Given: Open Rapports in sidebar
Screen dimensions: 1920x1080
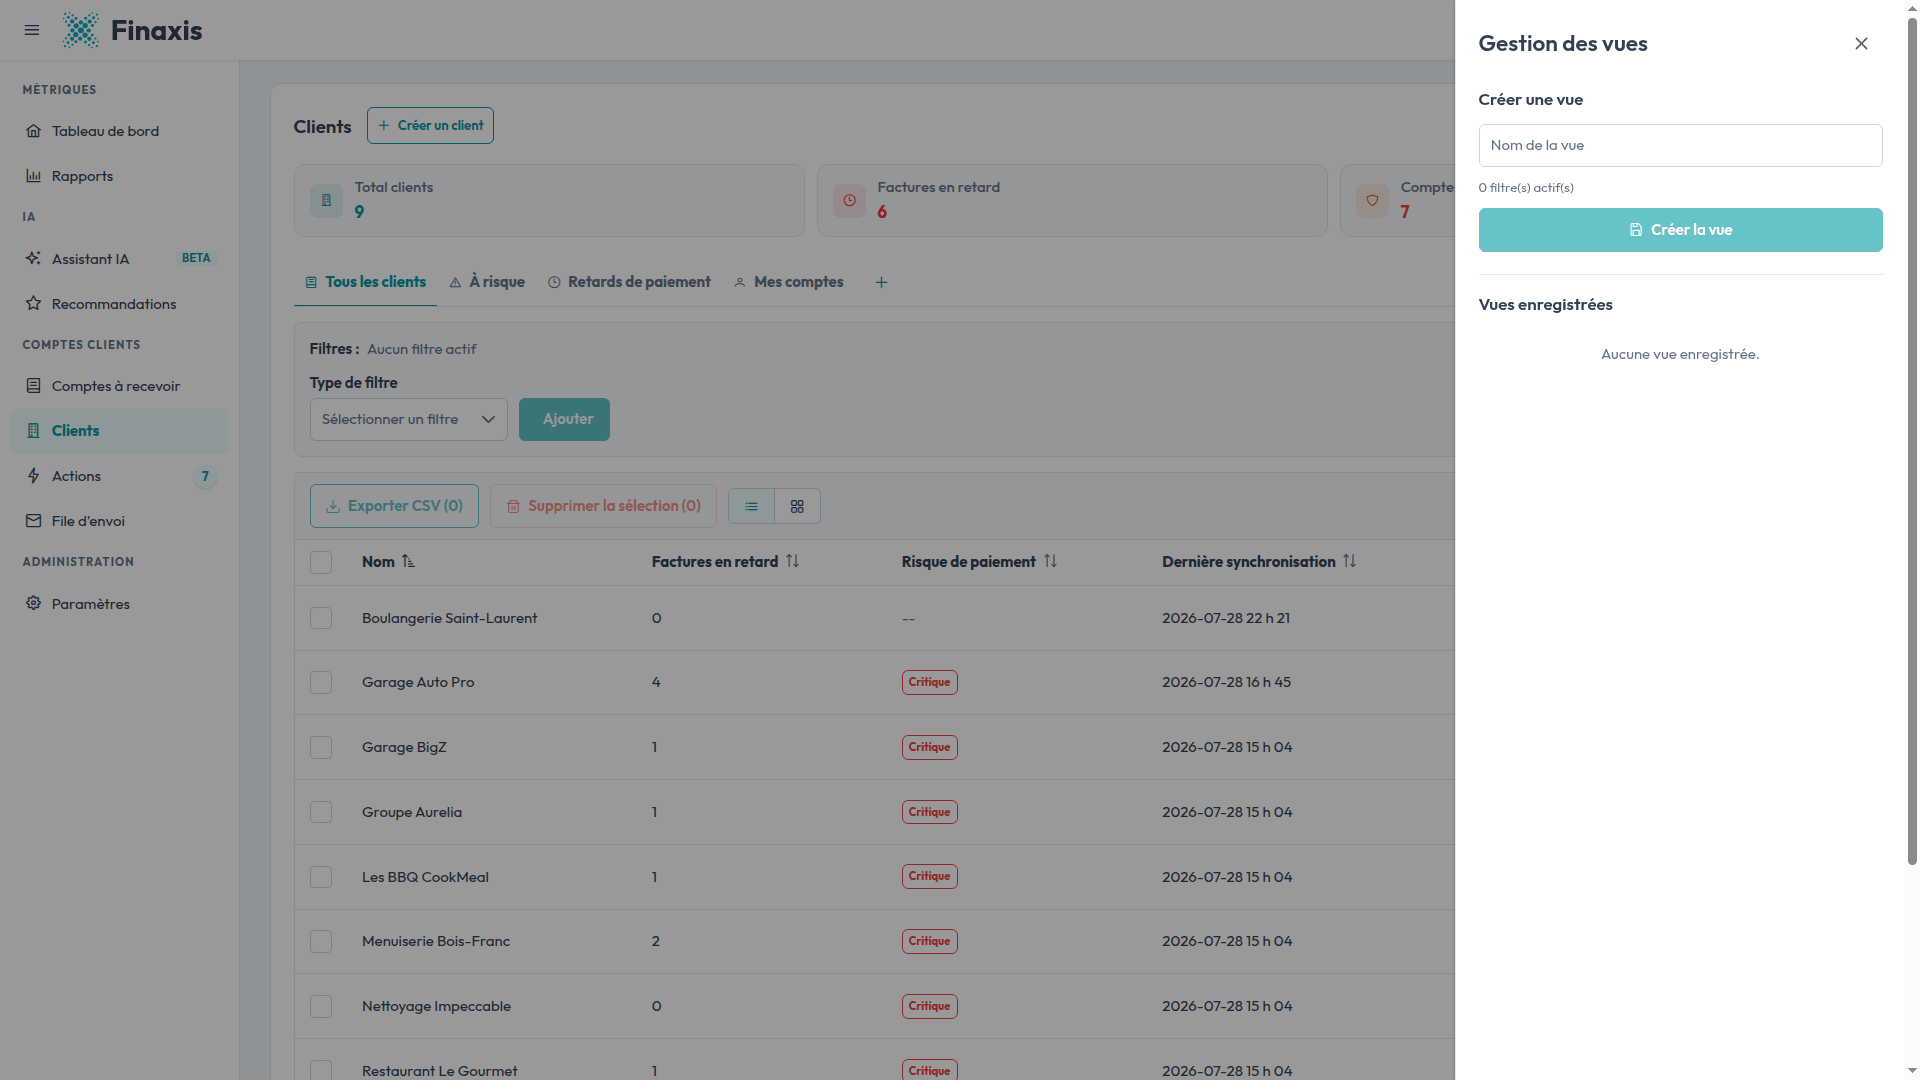Looking at the screenshot, I should (119, 176).
